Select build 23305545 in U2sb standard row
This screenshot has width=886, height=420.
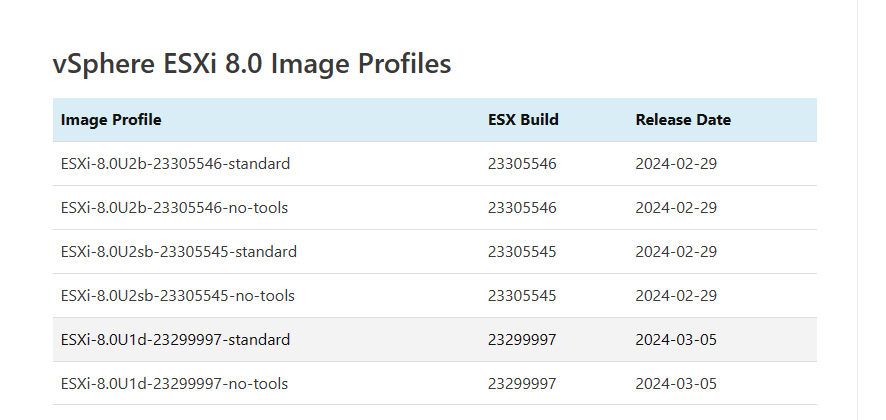pyautogui.click(x=522, y=252)
